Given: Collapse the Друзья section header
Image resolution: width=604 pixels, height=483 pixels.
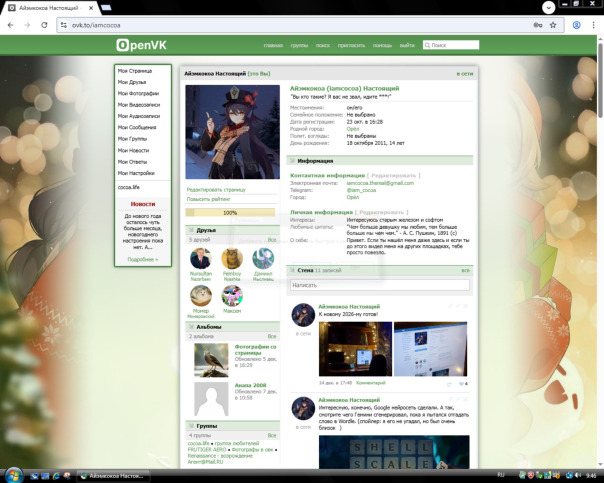Looking at the screenshot, I should pyautogui.click(x=233, y=230).
